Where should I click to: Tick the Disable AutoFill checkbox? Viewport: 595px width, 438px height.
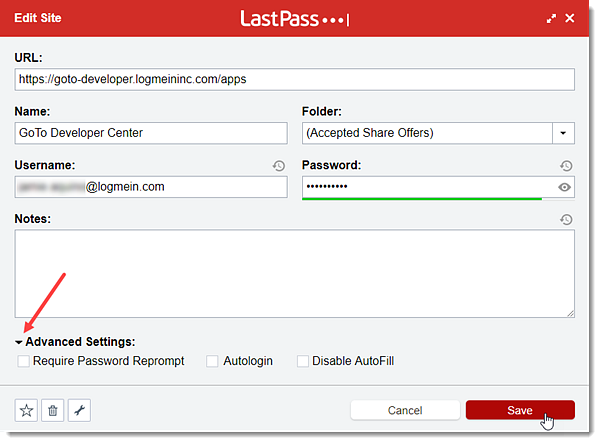(x=303, y=361)
